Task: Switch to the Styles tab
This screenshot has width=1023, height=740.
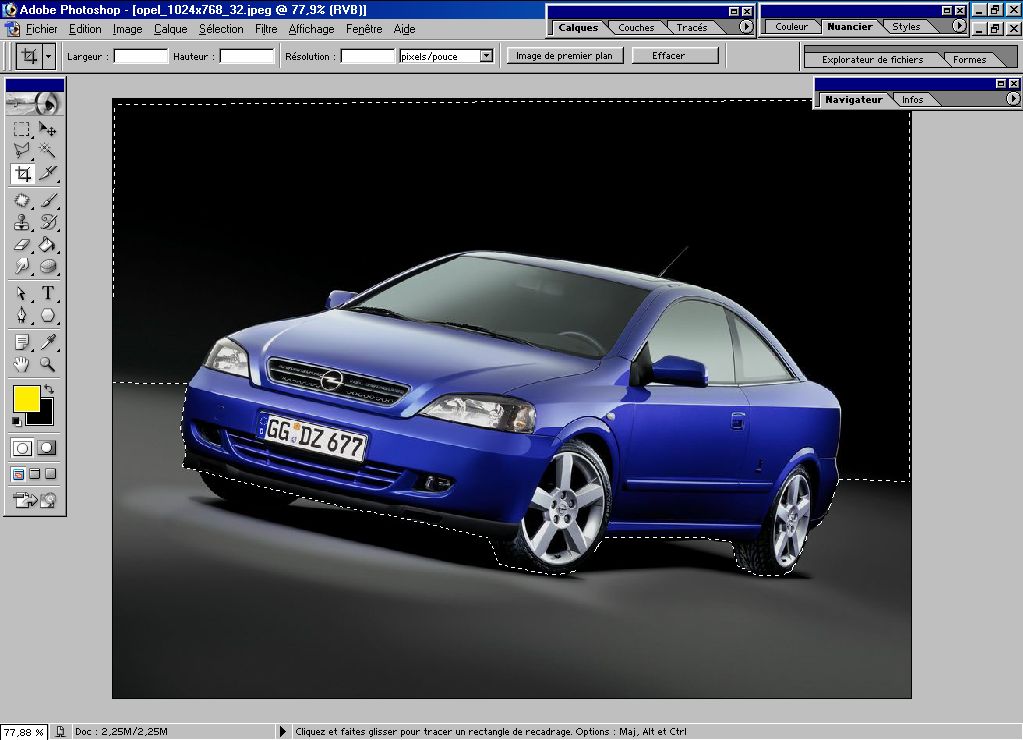Action: pyautogui.click(x=906, y=27)
